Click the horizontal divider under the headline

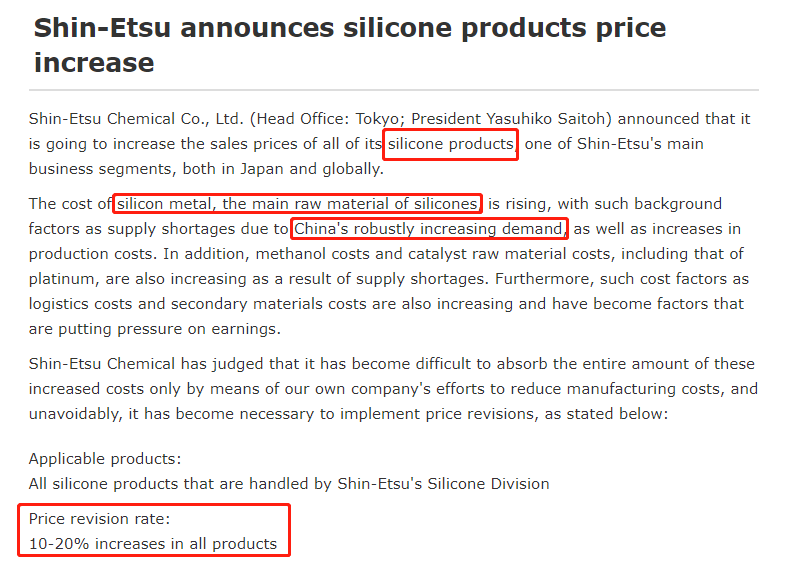click(x=394, y=90)
